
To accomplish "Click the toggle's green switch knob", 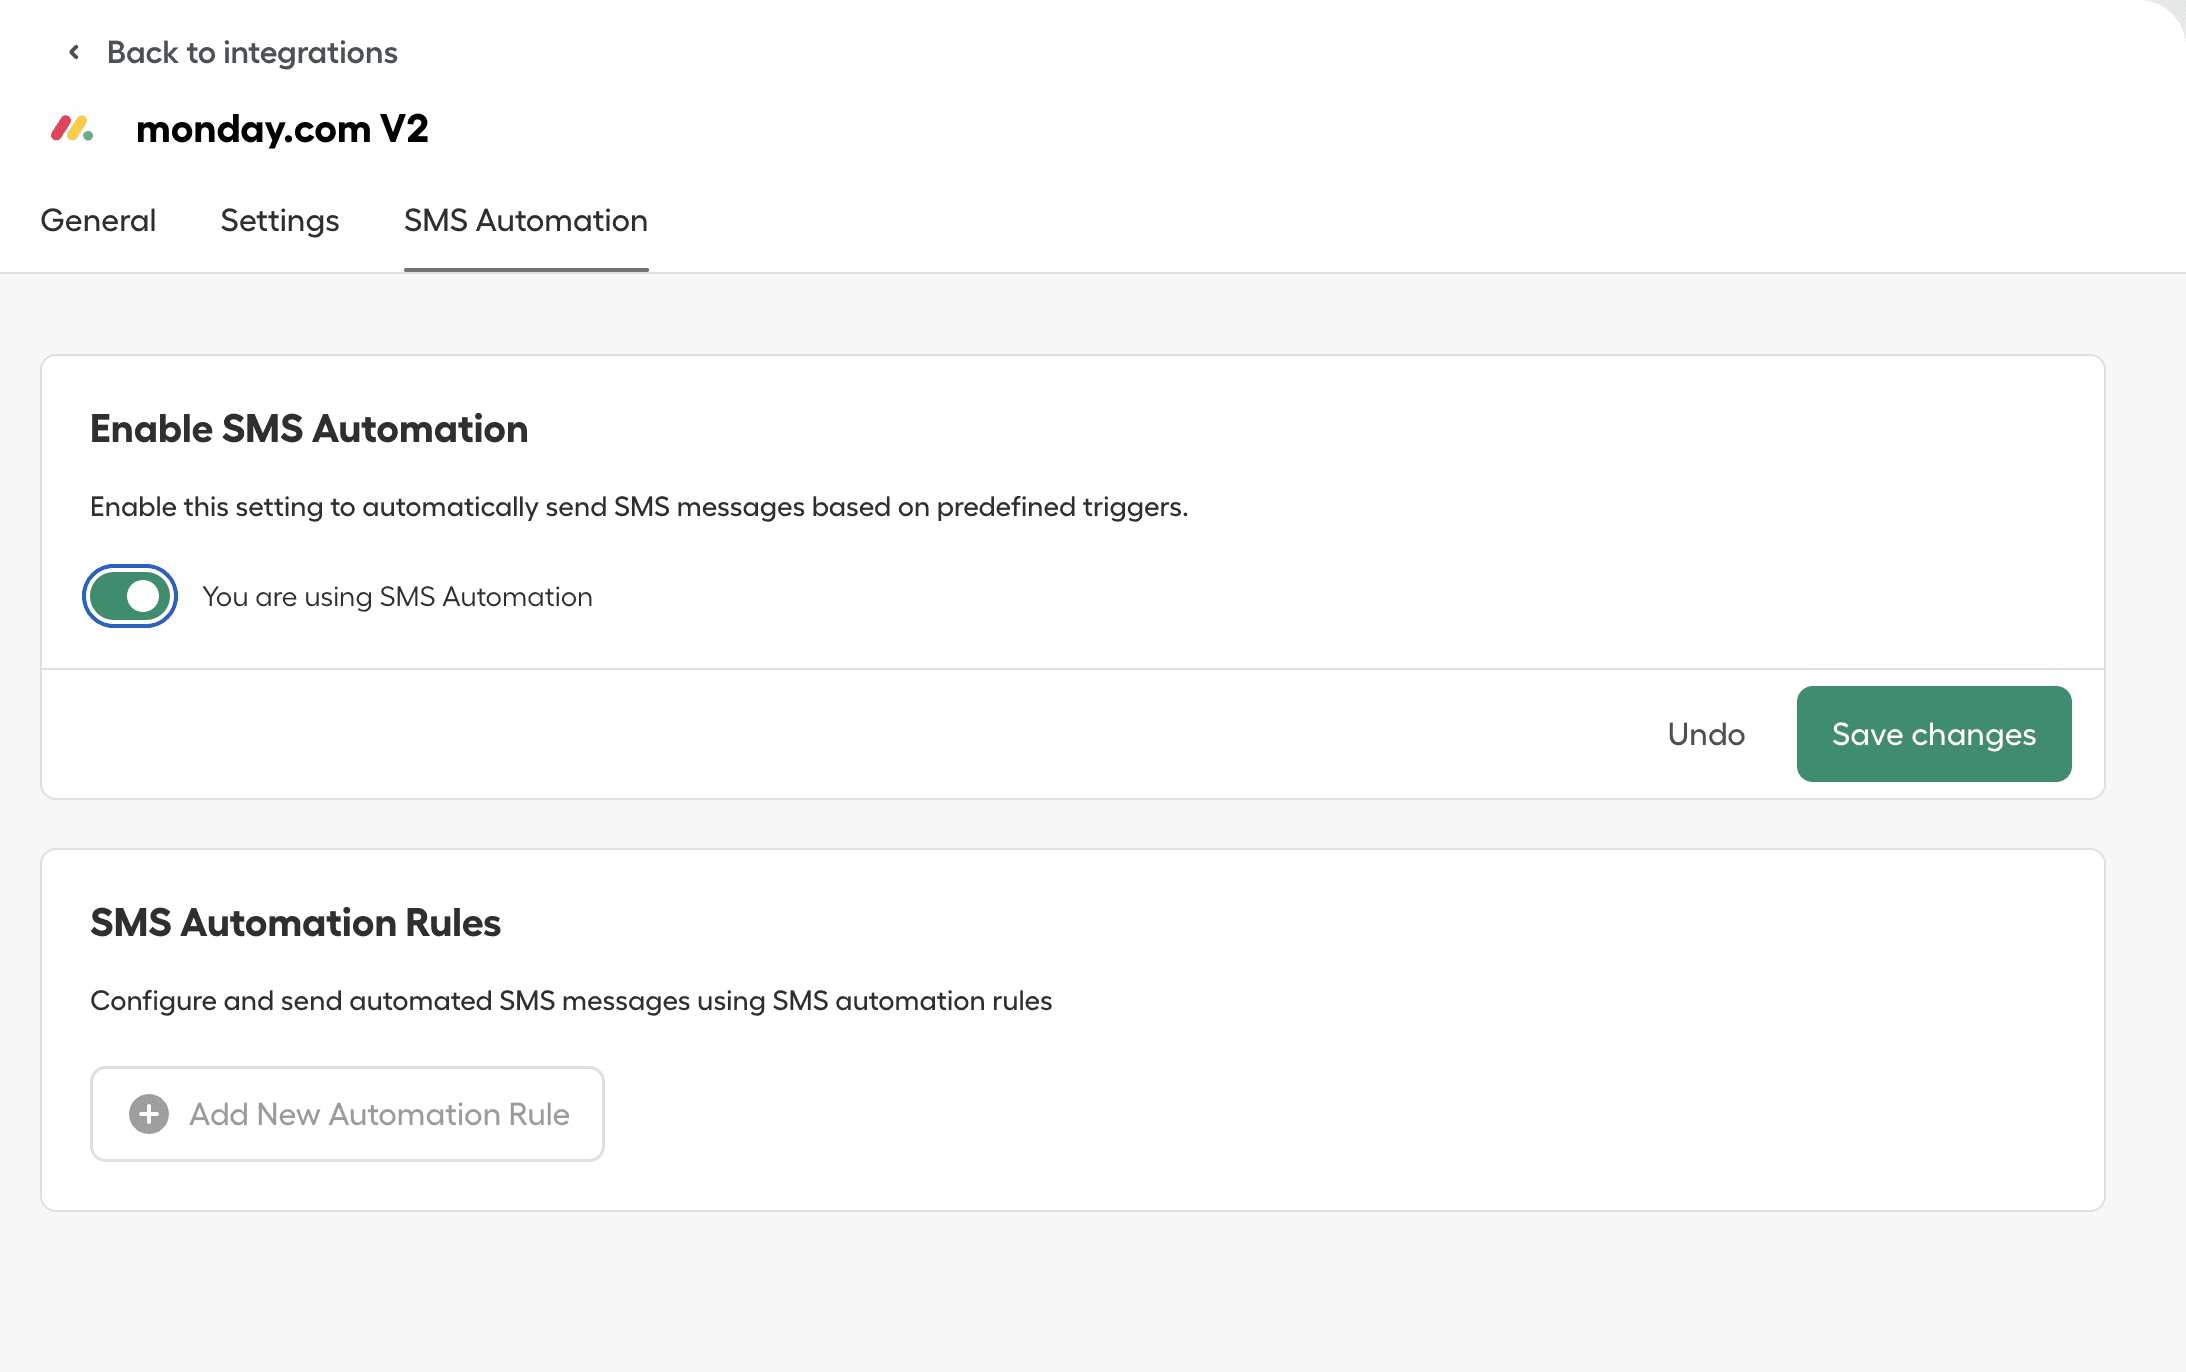I will click(145, 595).
